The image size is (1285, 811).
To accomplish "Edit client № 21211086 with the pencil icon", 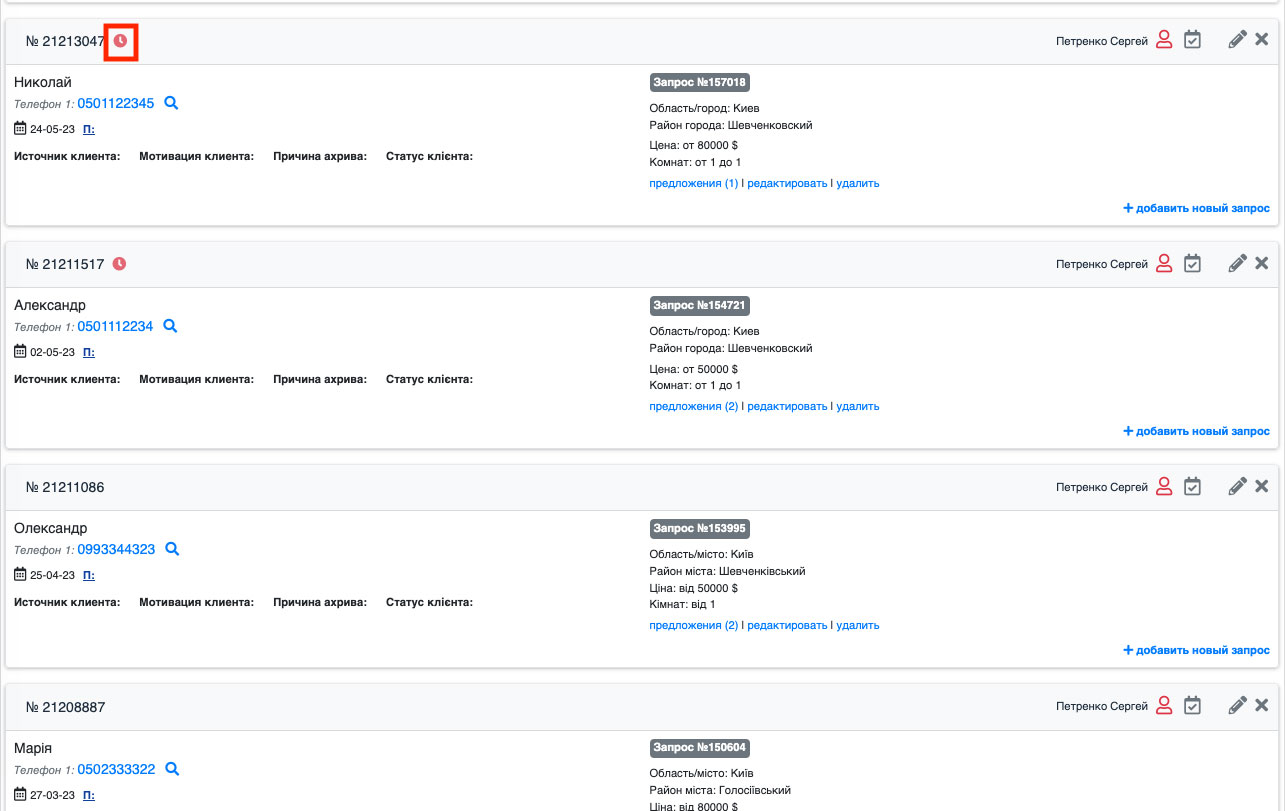I will 1237,486.
